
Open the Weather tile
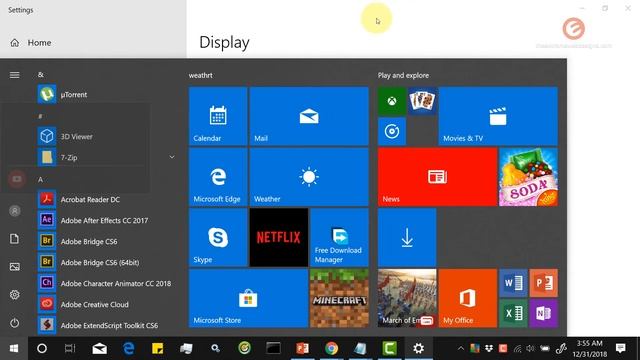click(x=309, y=177)
